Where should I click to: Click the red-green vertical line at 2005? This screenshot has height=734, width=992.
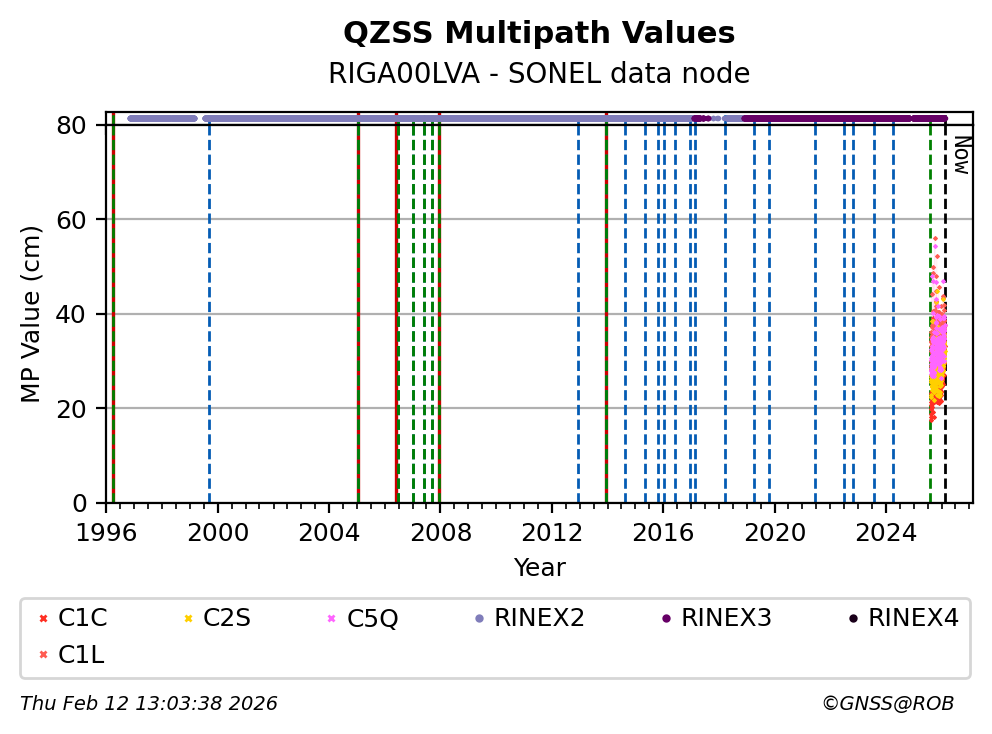(358, 300)
